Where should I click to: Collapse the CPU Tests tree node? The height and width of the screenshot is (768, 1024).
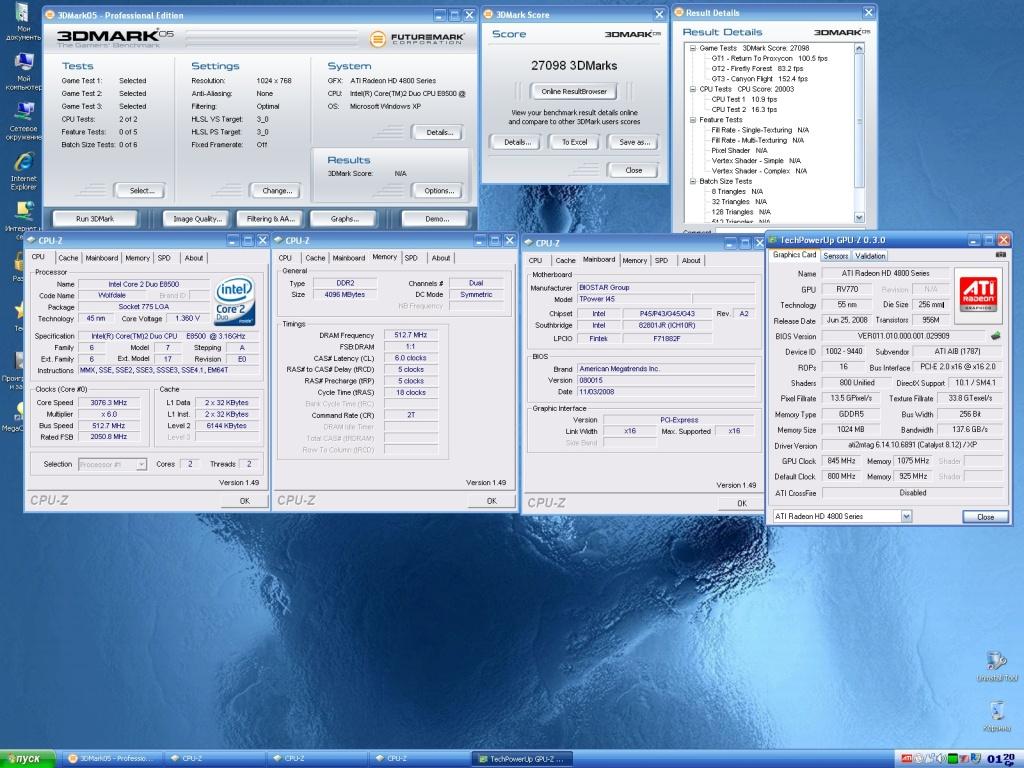tap(692, 89)
